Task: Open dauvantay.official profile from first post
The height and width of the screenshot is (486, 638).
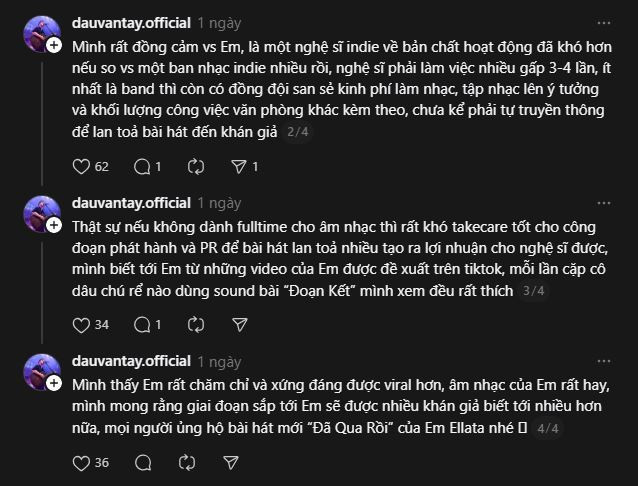Action: [x=130, y=21]
